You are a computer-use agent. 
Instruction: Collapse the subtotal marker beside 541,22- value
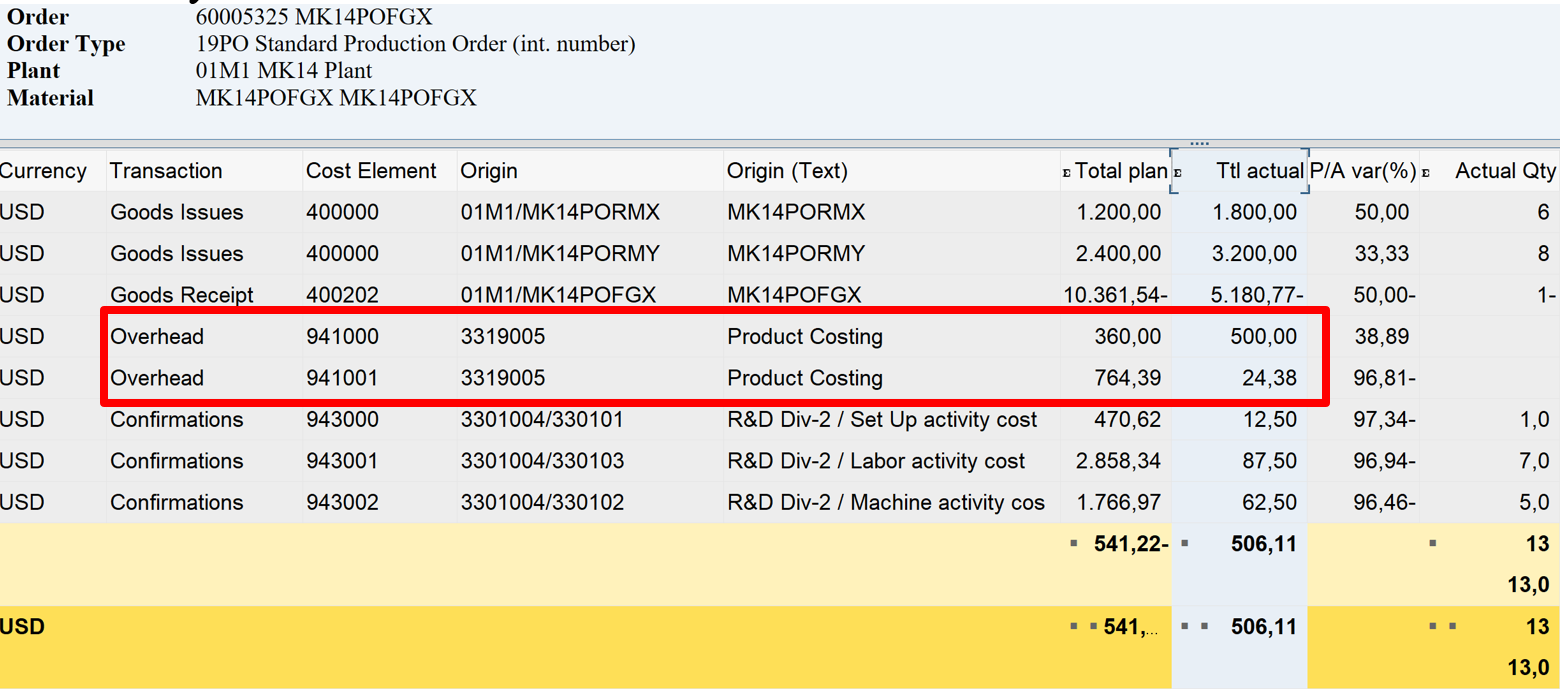point(1074,544)
